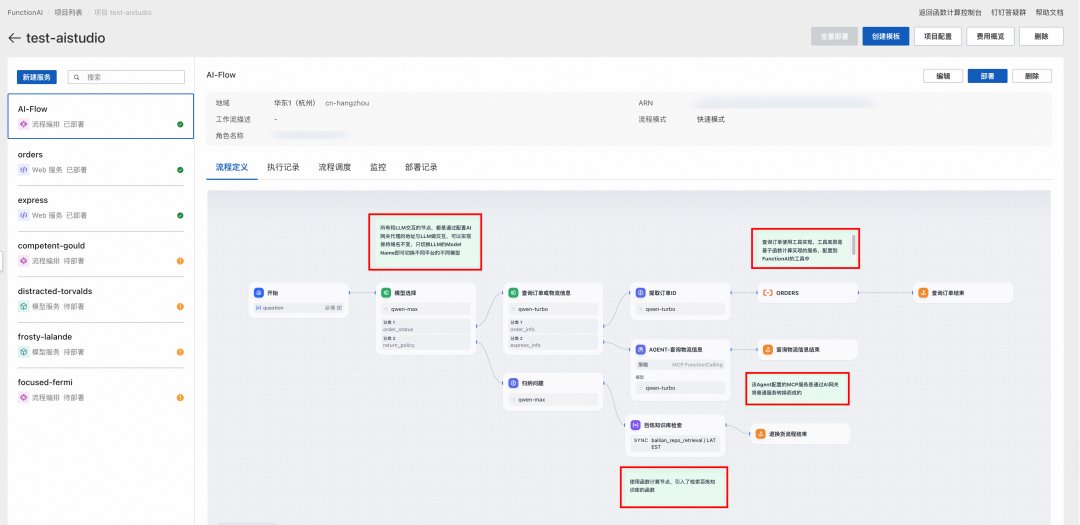This screenshot has height=525, width=1080.
Task: Click the 退换货流程结束 end node icon
Action: point(760,434)
